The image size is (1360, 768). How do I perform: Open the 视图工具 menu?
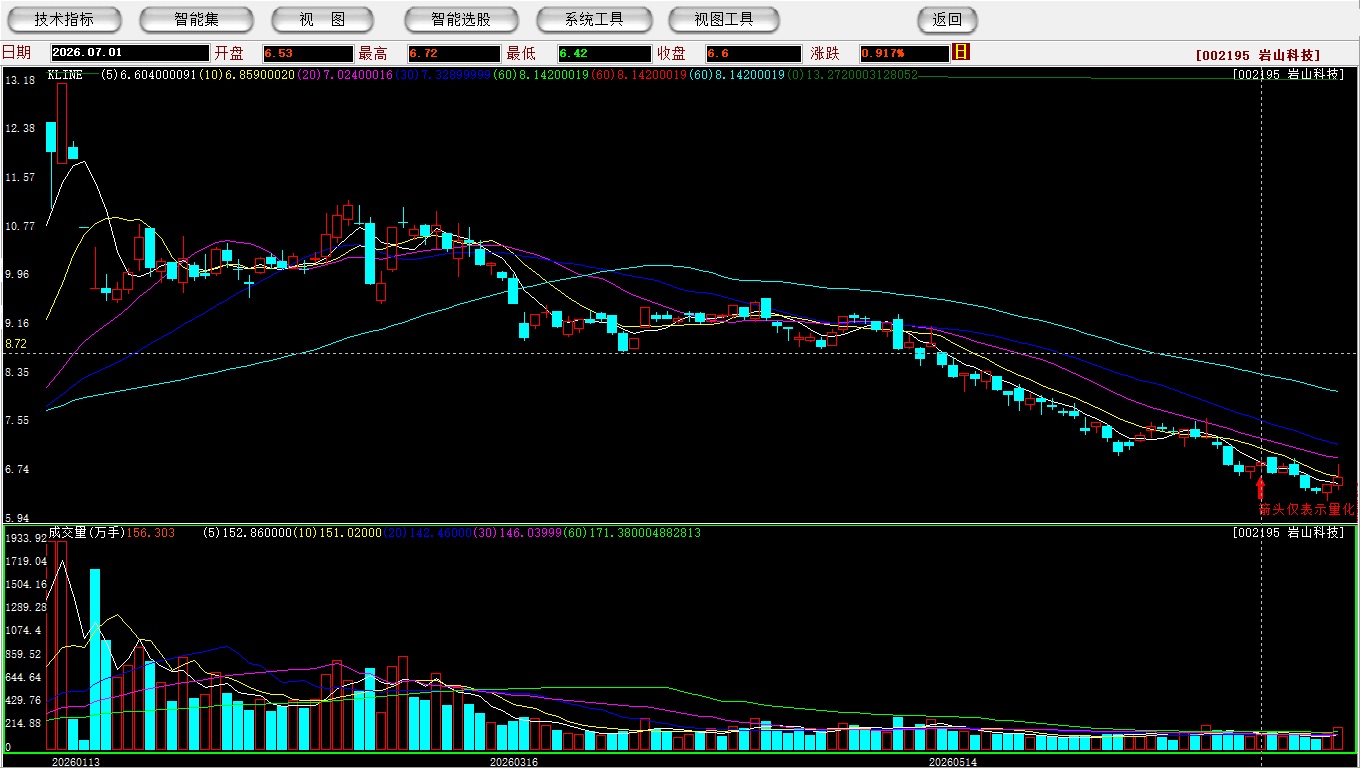(724, 20)
